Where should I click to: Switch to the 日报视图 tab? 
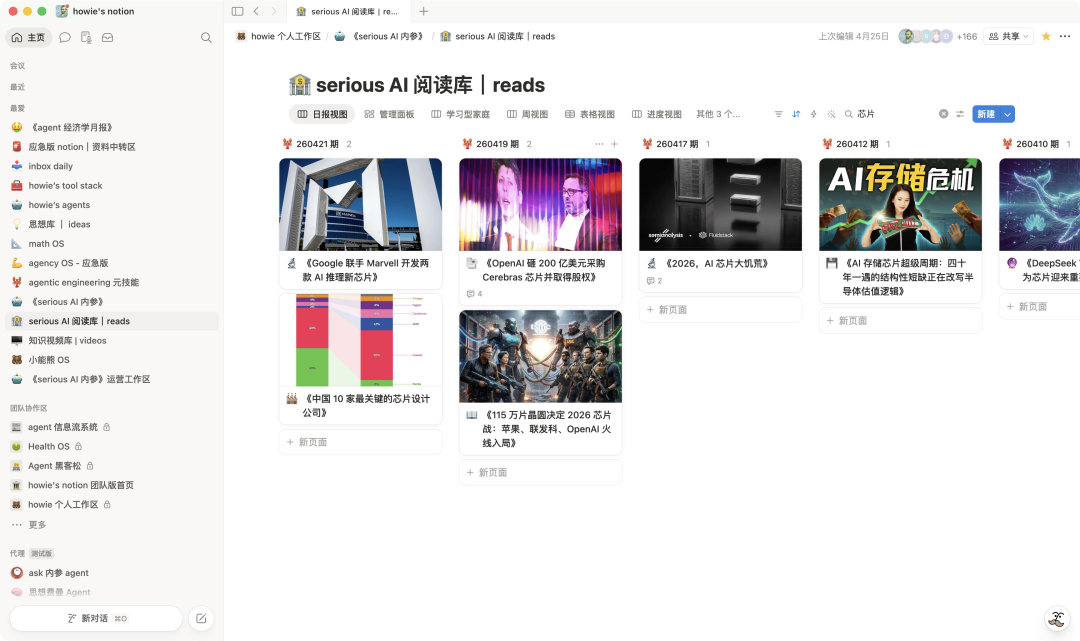[x=322, y=114]
